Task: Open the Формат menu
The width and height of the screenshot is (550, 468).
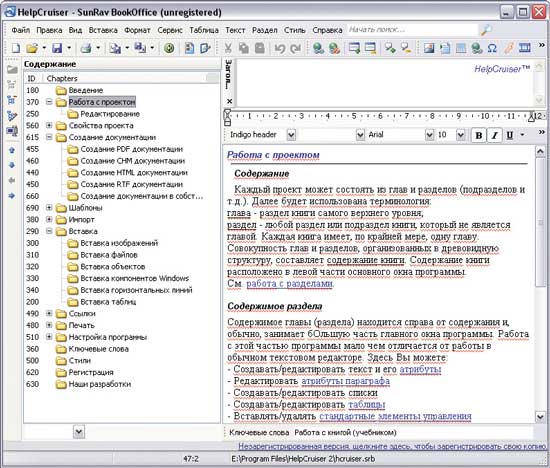Action: click(137, 30)
